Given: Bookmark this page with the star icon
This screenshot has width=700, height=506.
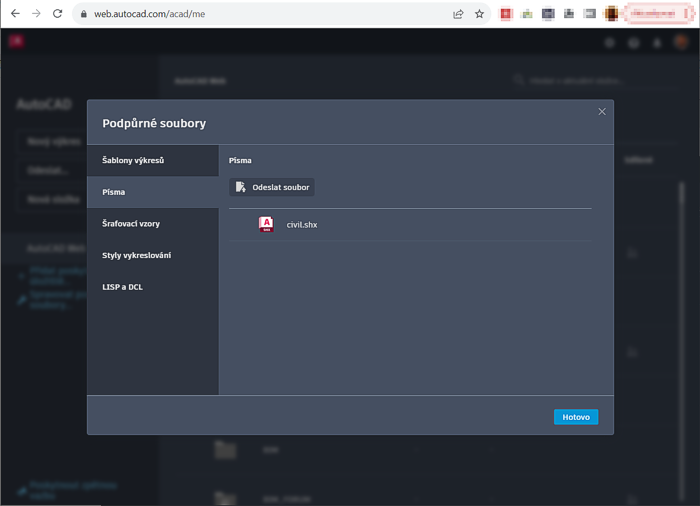Looking at the screenshot, I should (479, 14).
